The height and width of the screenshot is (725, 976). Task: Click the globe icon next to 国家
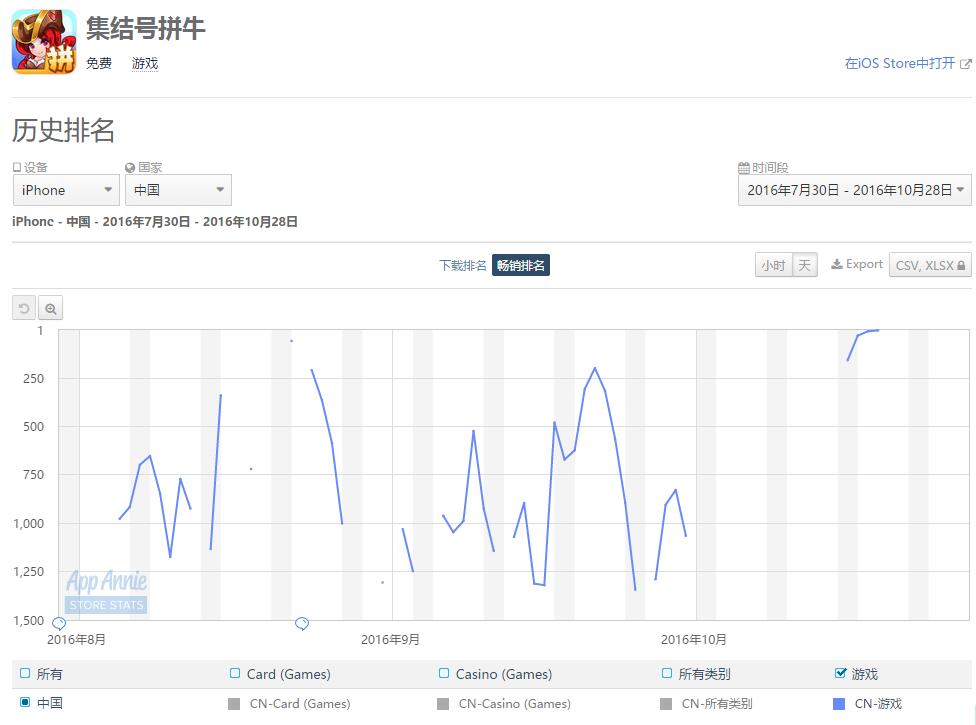click(130, 167)
